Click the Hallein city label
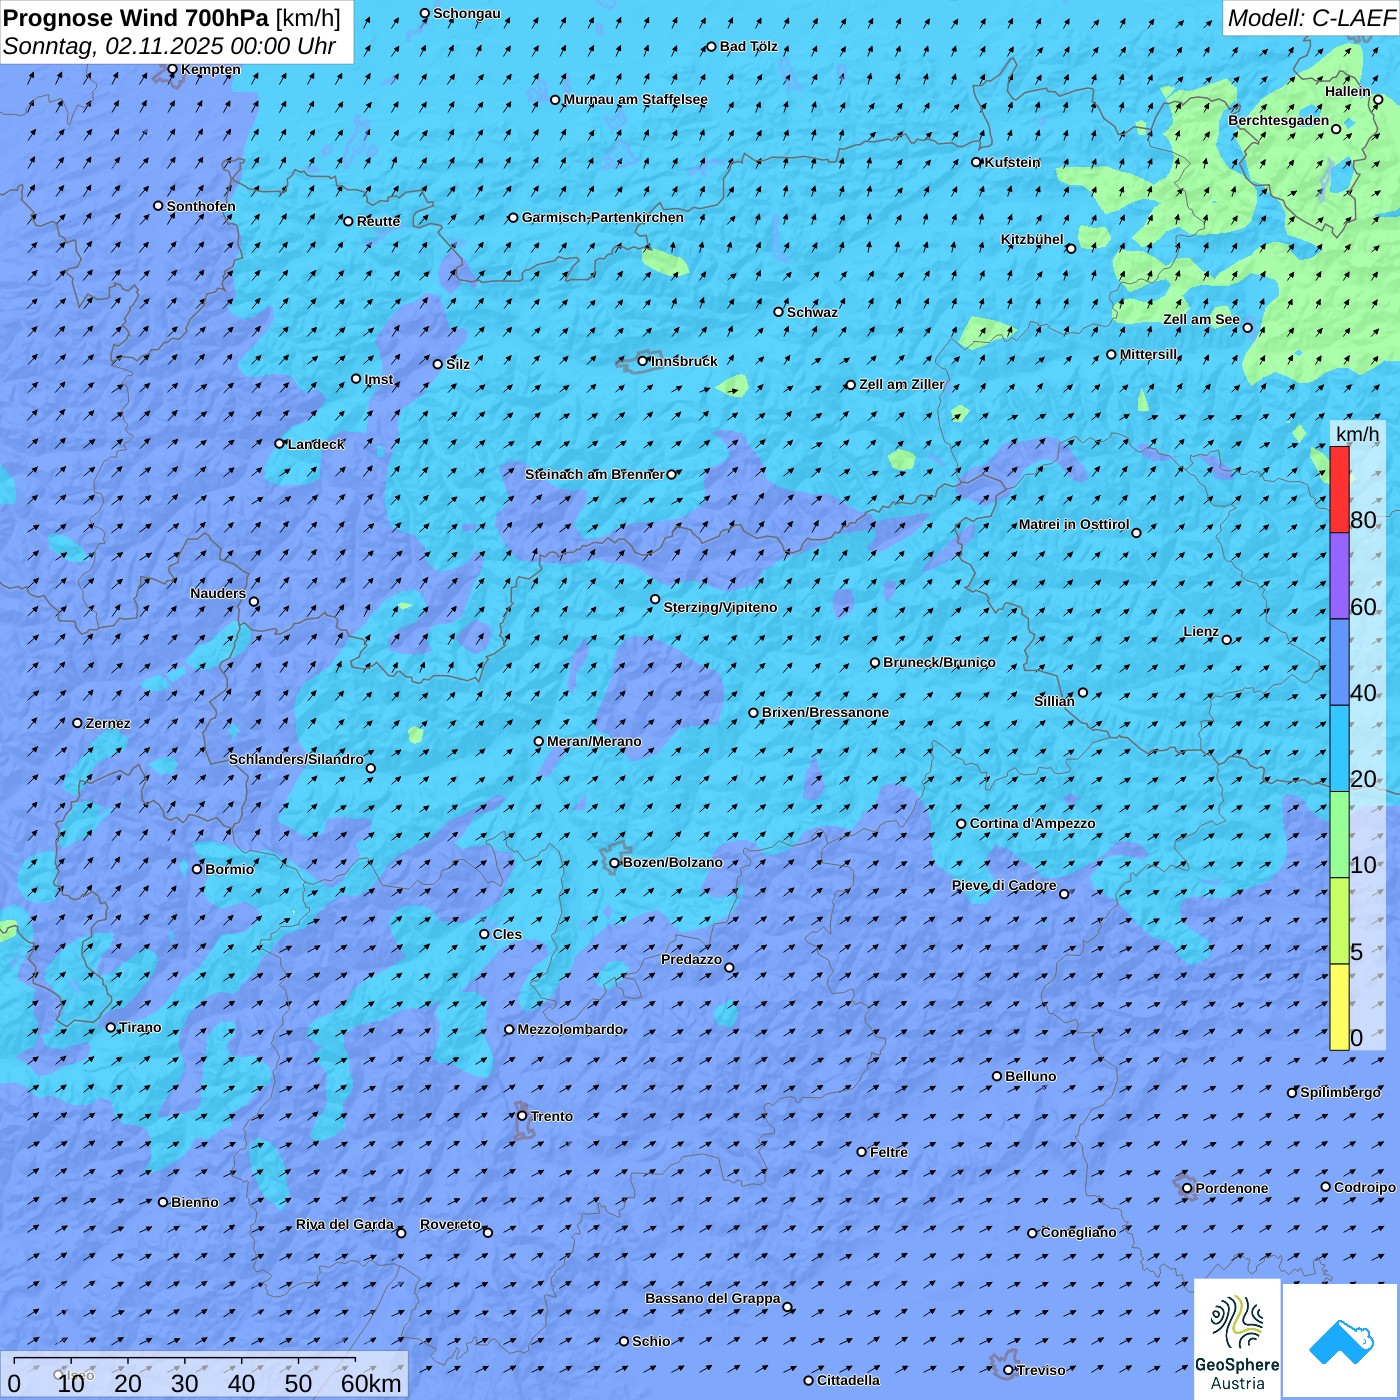 1348,91
